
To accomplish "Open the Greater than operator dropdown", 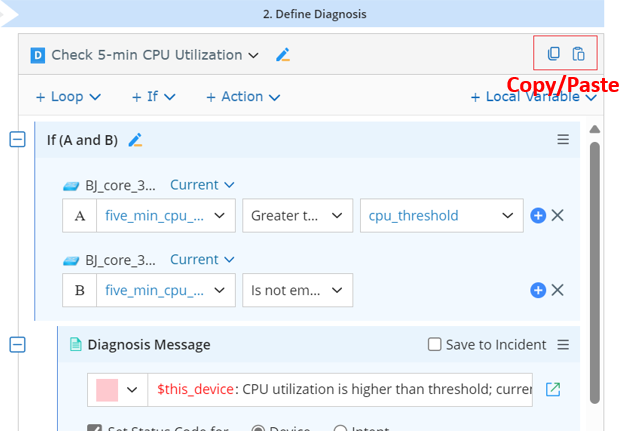I will tap(297, 215).
